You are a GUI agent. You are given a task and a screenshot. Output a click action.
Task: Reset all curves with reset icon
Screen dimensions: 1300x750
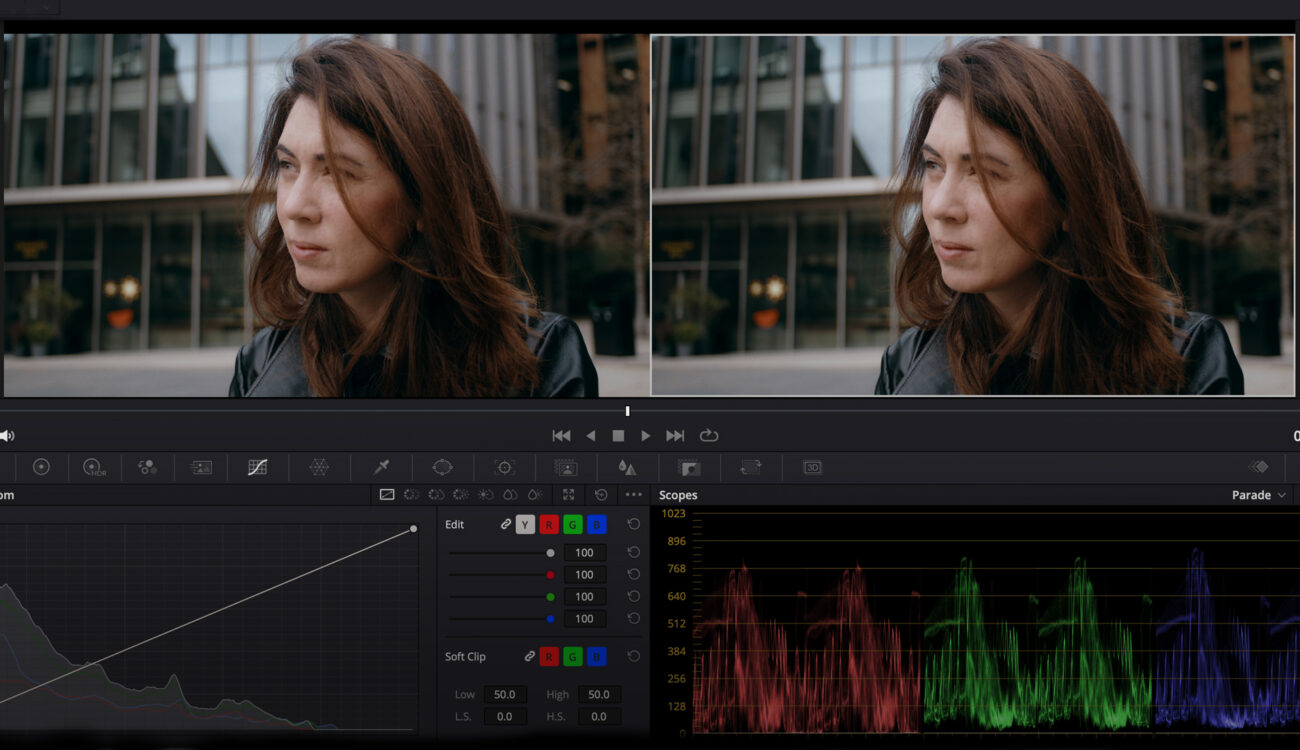click(601, 494)
